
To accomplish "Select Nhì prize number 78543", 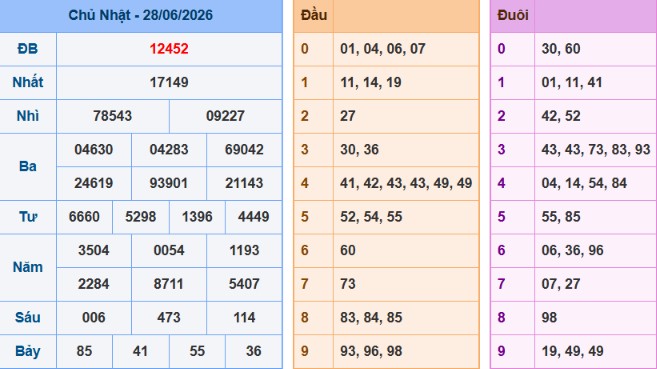I will (112, 116).
